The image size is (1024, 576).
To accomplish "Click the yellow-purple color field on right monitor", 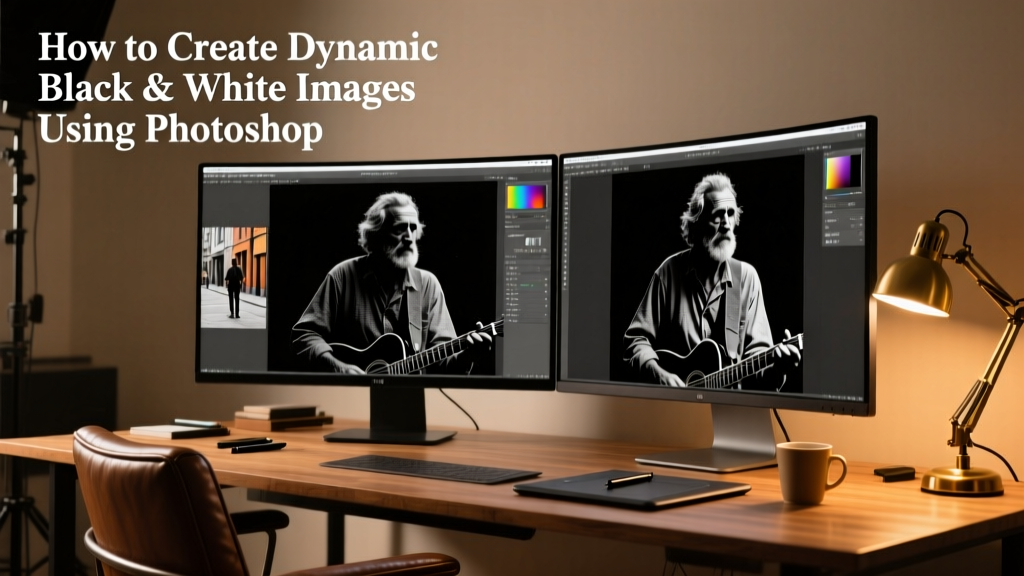I will (842, 172).
